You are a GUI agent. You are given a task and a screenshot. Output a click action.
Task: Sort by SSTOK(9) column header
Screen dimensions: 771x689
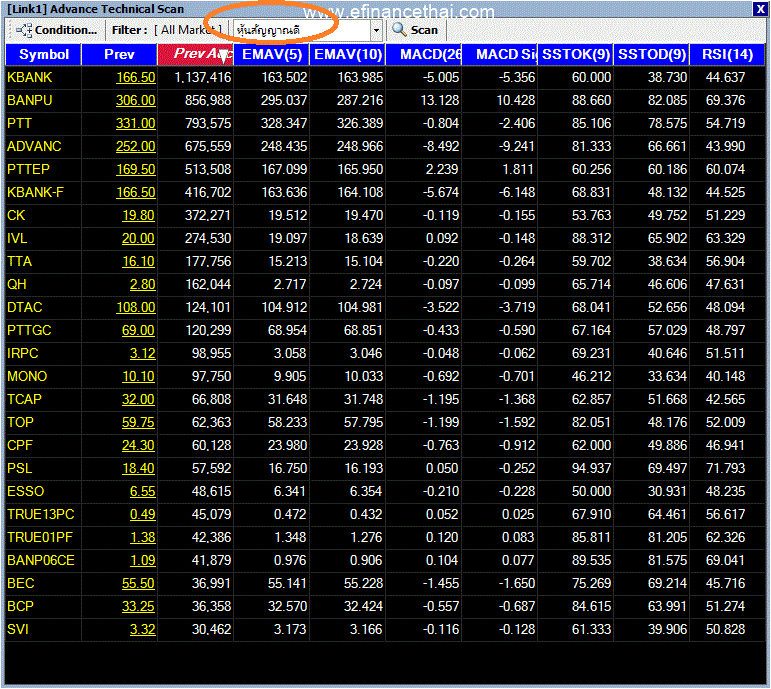[576, 54]
